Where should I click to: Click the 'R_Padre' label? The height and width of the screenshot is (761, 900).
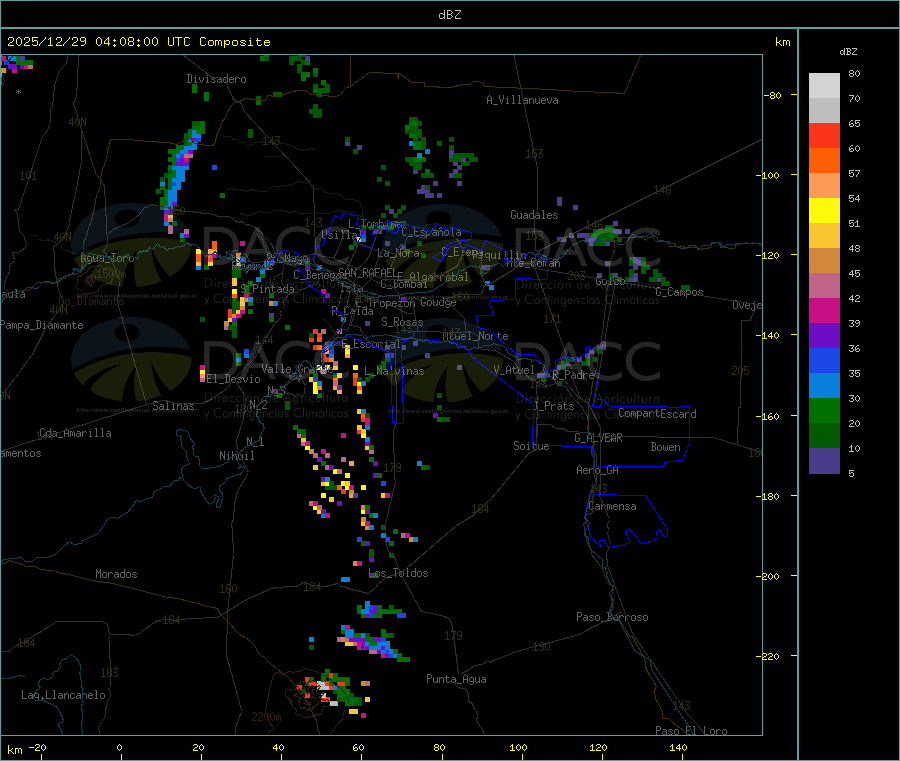point(573,375)
